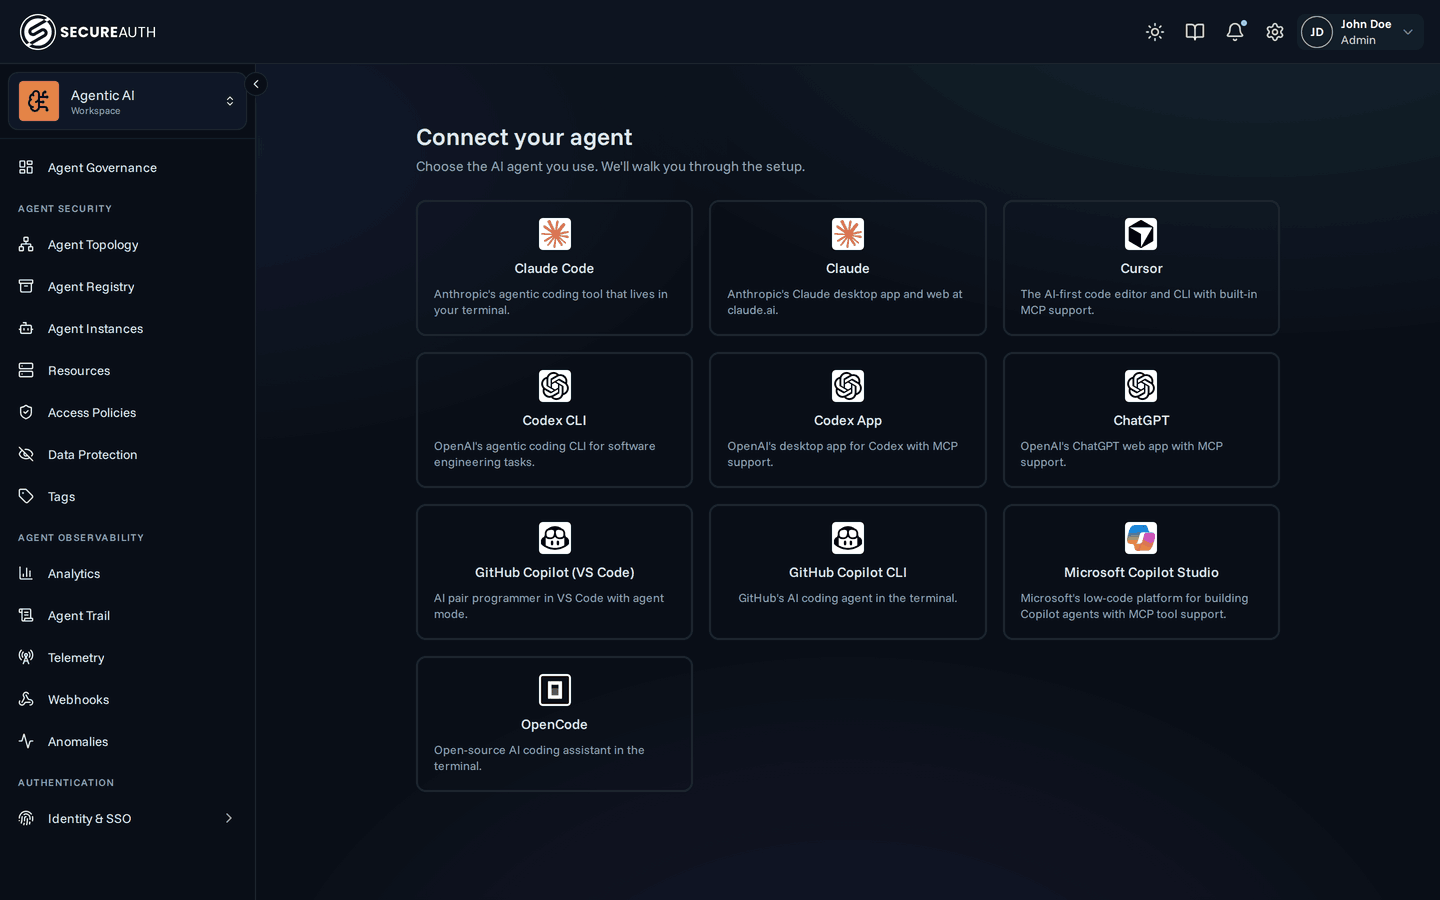1440x900 pixels.
Task: Click the orange Agentic AI workspace icon
Action: click(39, 101)
